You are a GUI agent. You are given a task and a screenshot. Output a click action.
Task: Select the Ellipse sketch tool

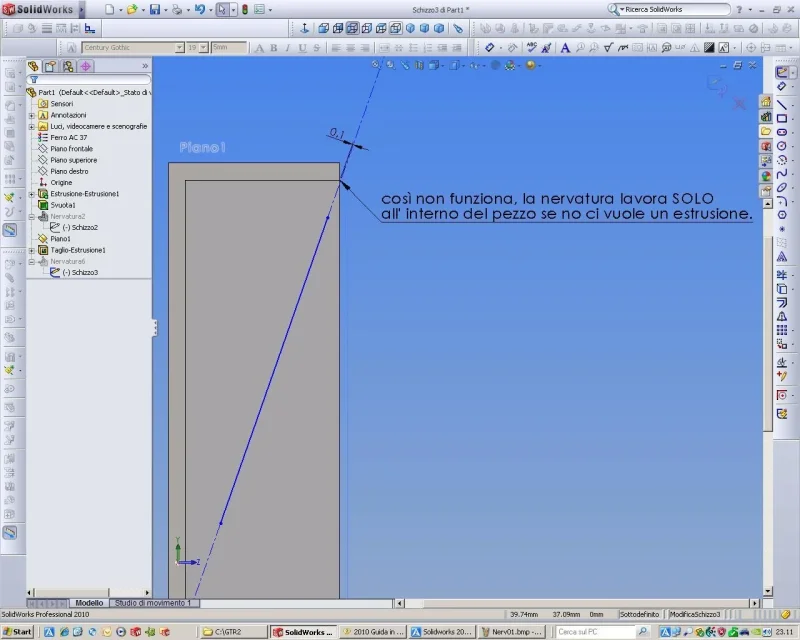[782, 188]
